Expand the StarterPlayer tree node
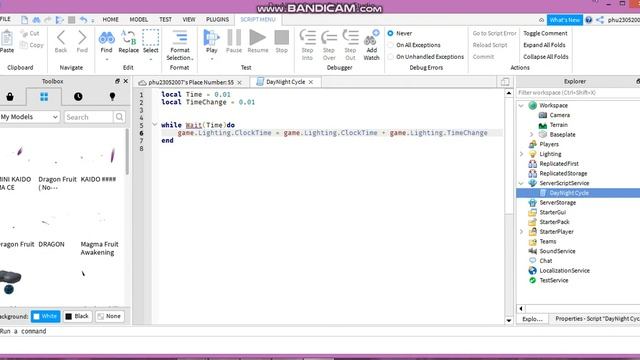 coord(521,231)
